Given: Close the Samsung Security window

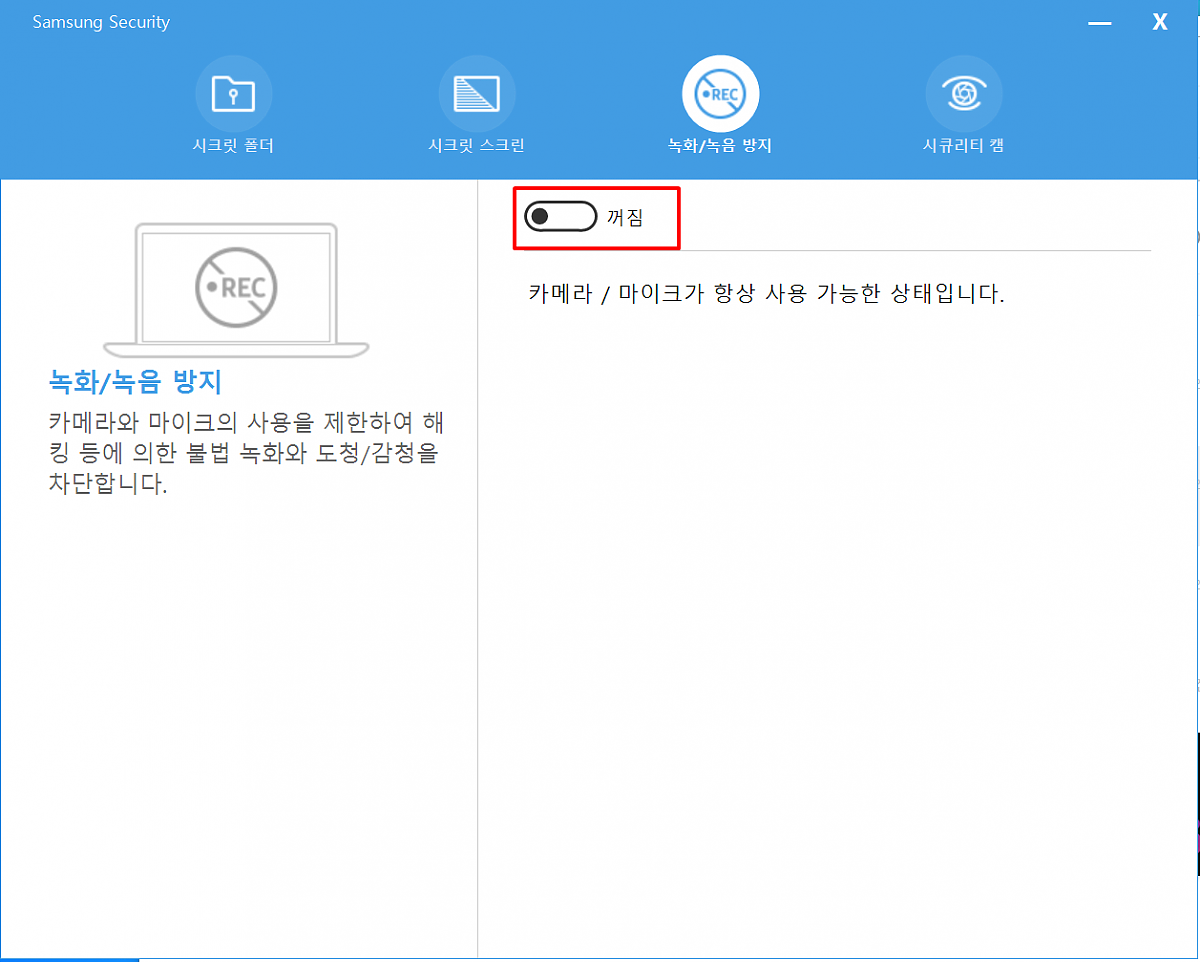Looking at the screenshot, I should coord(1160,22).
